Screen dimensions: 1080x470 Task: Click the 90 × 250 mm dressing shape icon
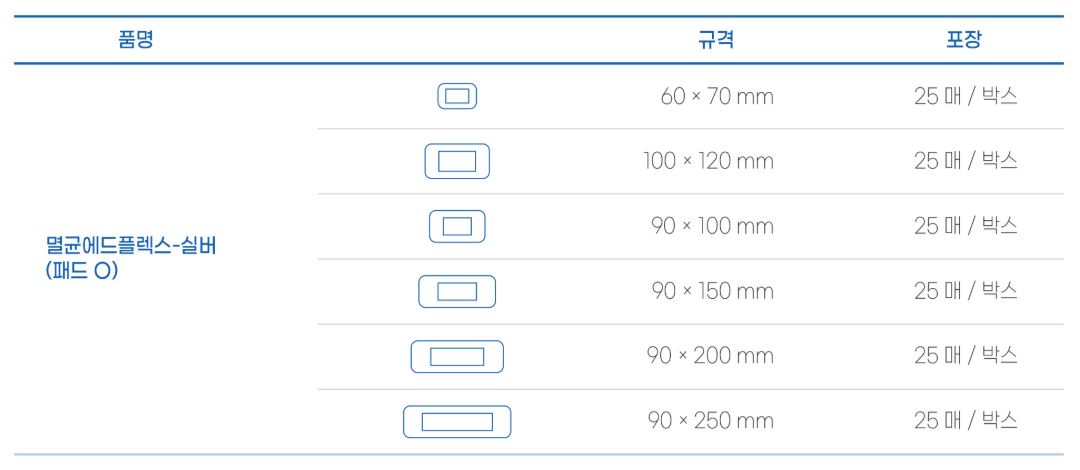point(457,422)
